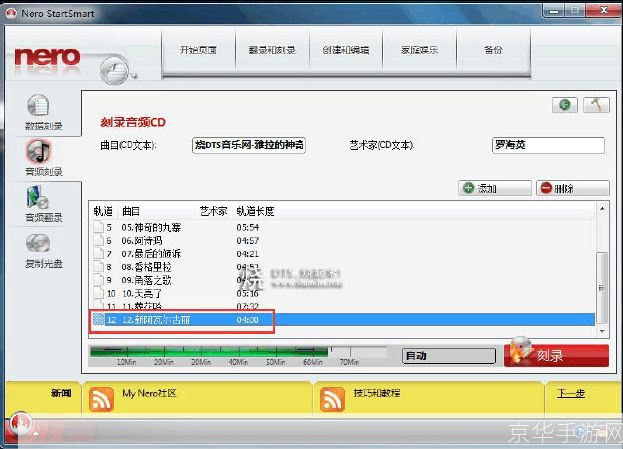Click the nero logo
Viewport: 623px width, 449px height.
click(x=47, y=57)
